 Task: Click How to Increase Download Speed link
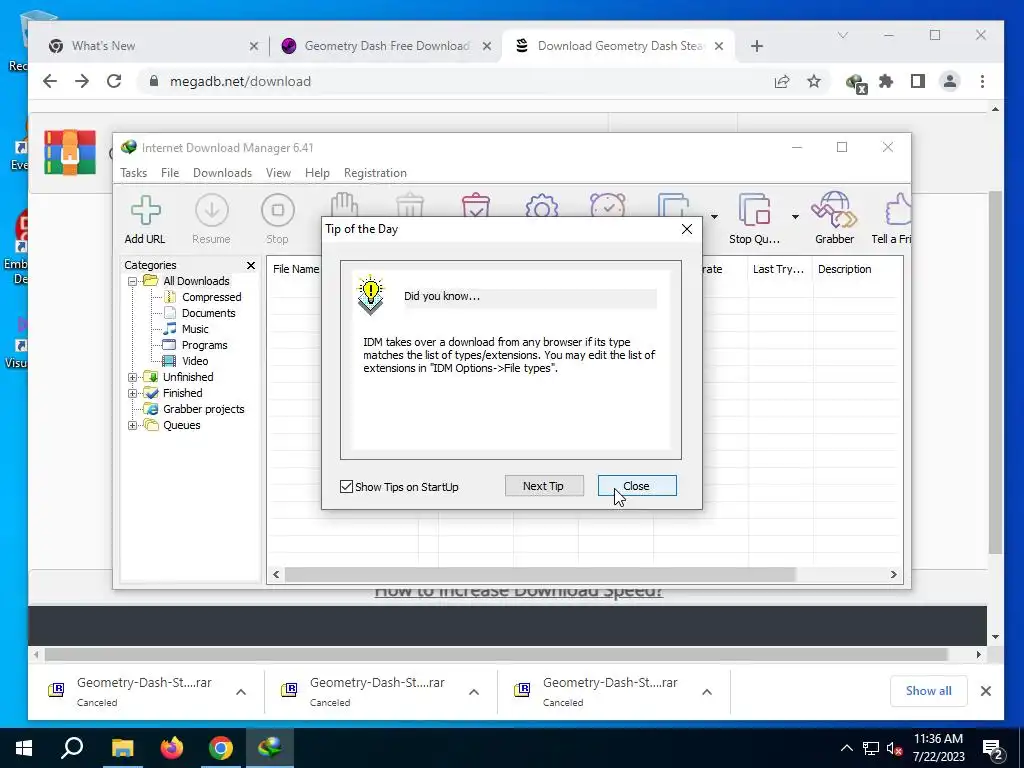(x=519, y=592)
